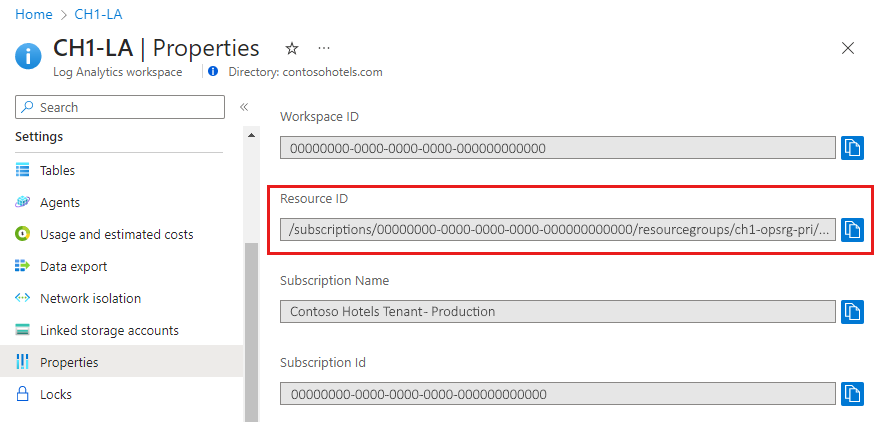The width and height of the screenshot is (878, 422).
Task: Copy the Workspace ID value
Action: coord(851,148)
